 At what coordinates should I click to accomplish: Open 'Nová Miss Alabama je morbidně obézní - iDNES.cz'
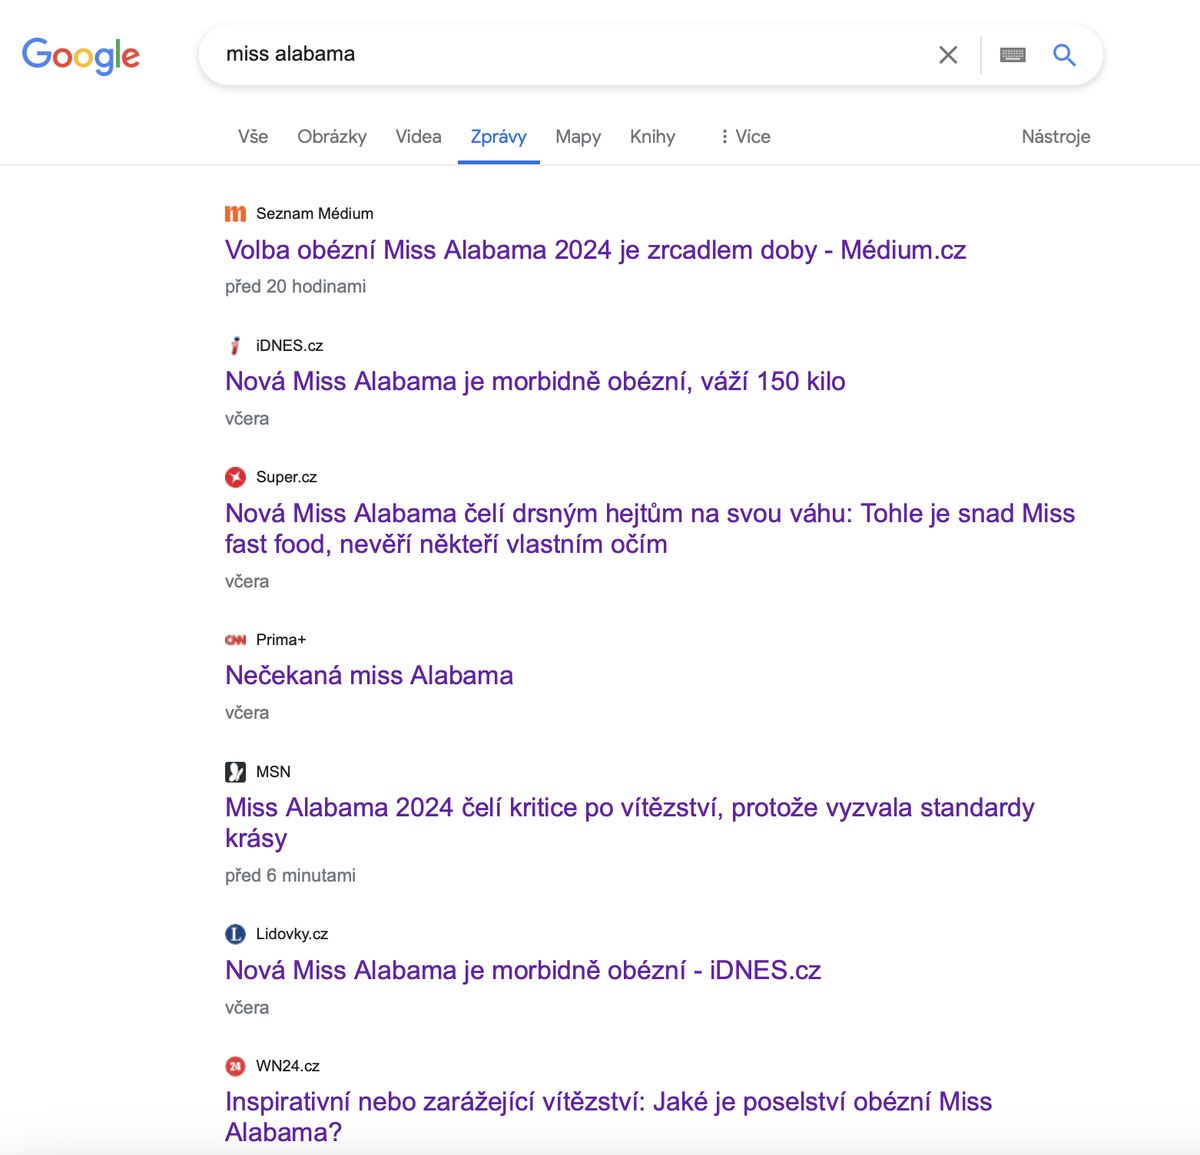523,970
